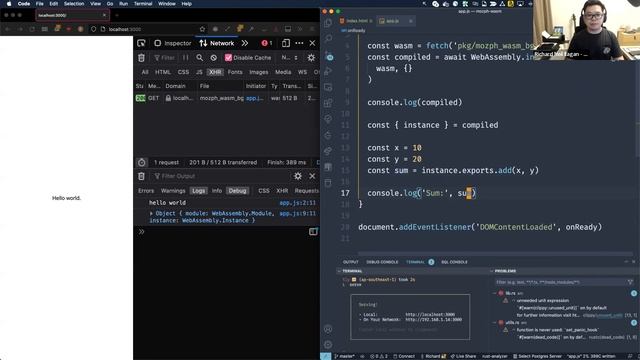This screenshot has height=360, width=640.
Task: Reload the localhost browser page
Action: (x=32, y=29)
